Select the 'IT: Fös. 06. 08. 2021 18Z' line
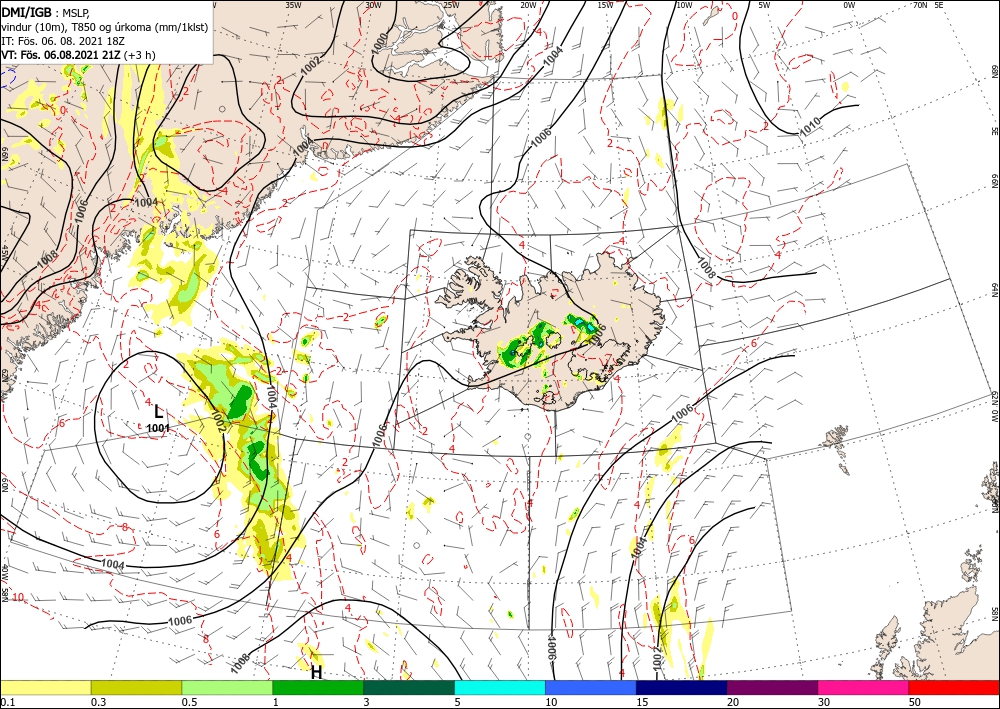The height and width of the screenshot is (709, 1000). click(62, 41)
